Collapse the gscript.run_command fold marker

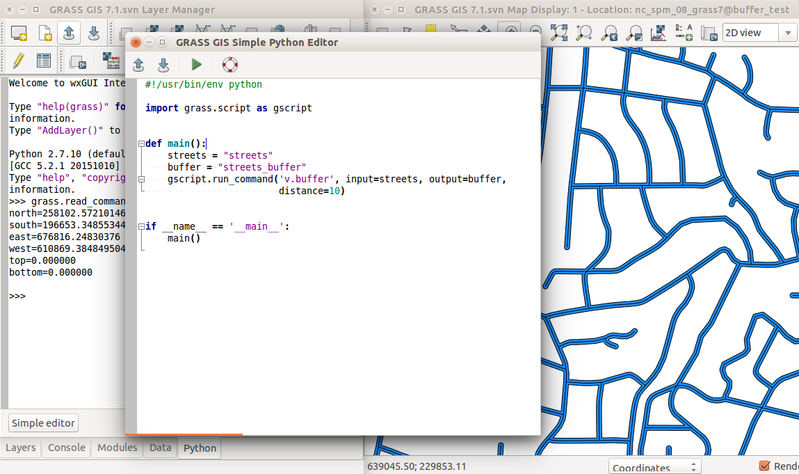click(141, 179)
